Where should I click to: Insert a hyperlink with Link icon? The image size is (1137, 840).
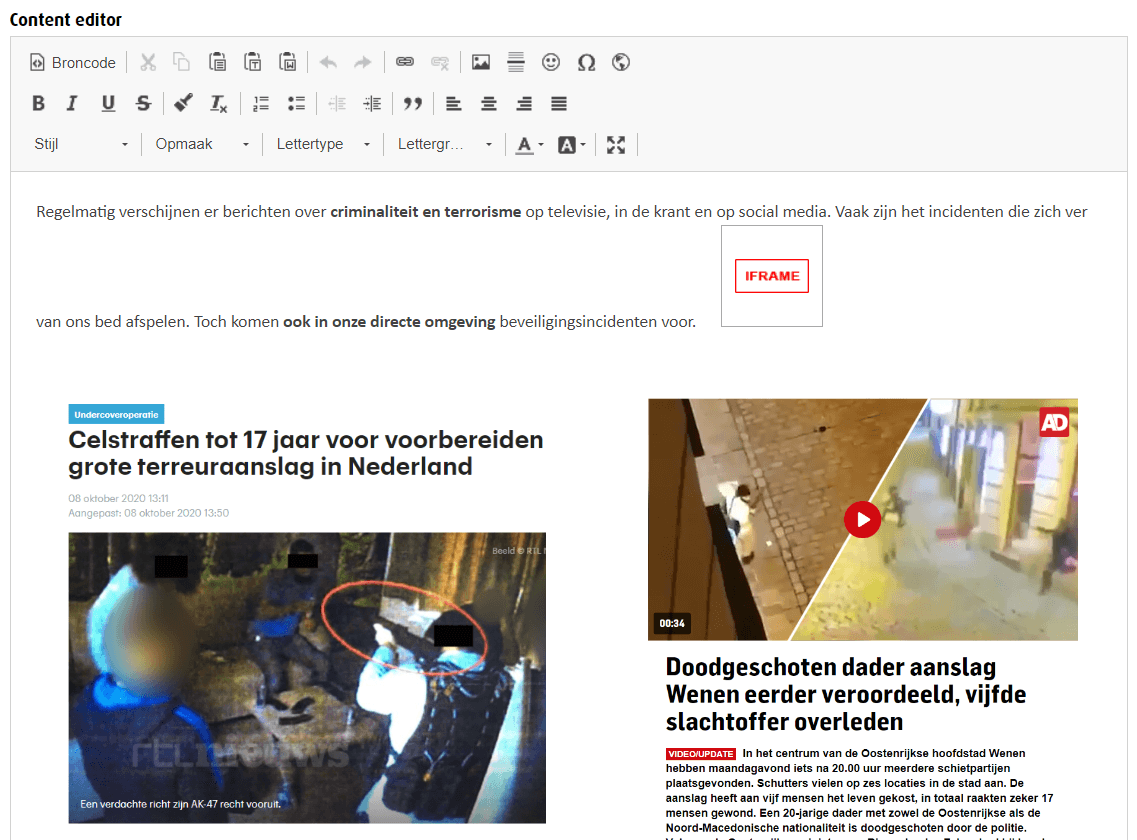point(405,62)
